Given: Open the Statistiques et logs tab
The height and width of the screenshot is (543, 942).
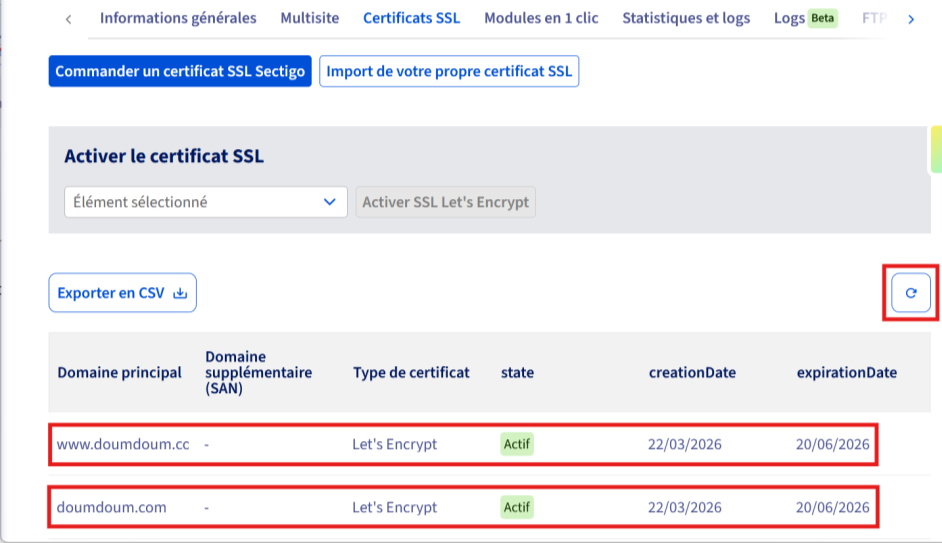Looking at the screenshot, I should (685, 18).
